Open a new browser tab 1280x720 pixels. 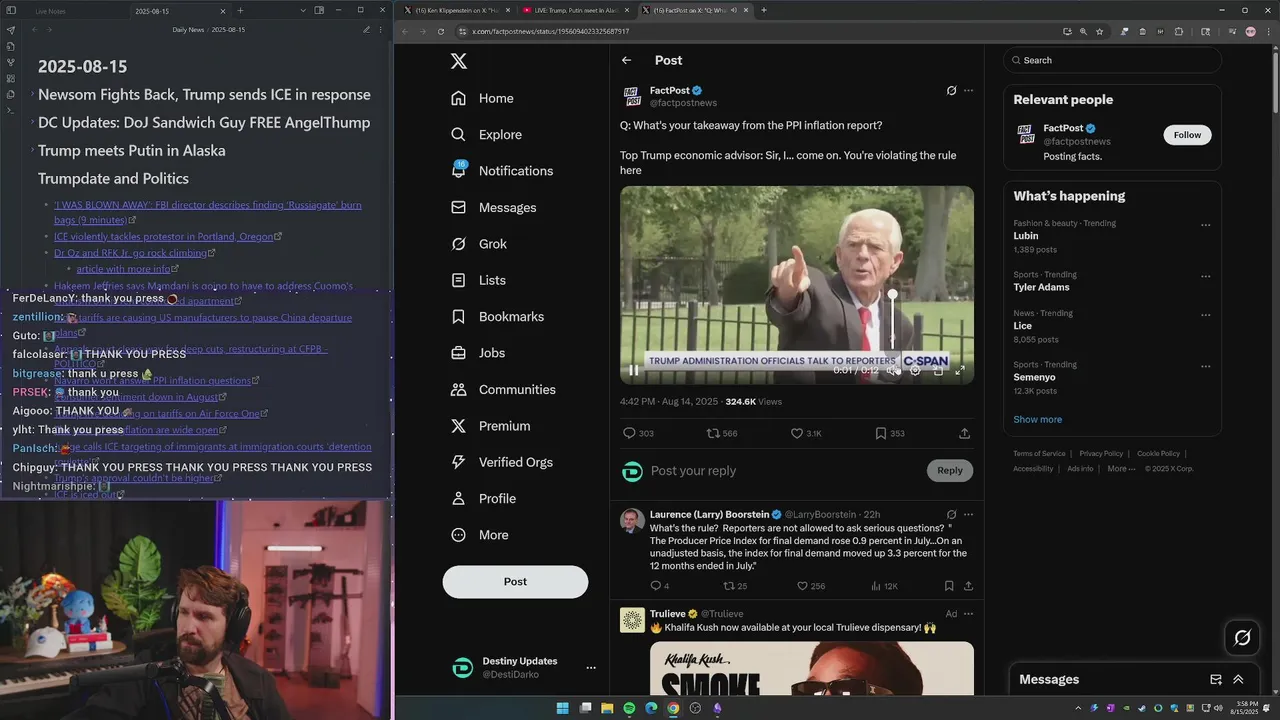click(x=764, y=10)
